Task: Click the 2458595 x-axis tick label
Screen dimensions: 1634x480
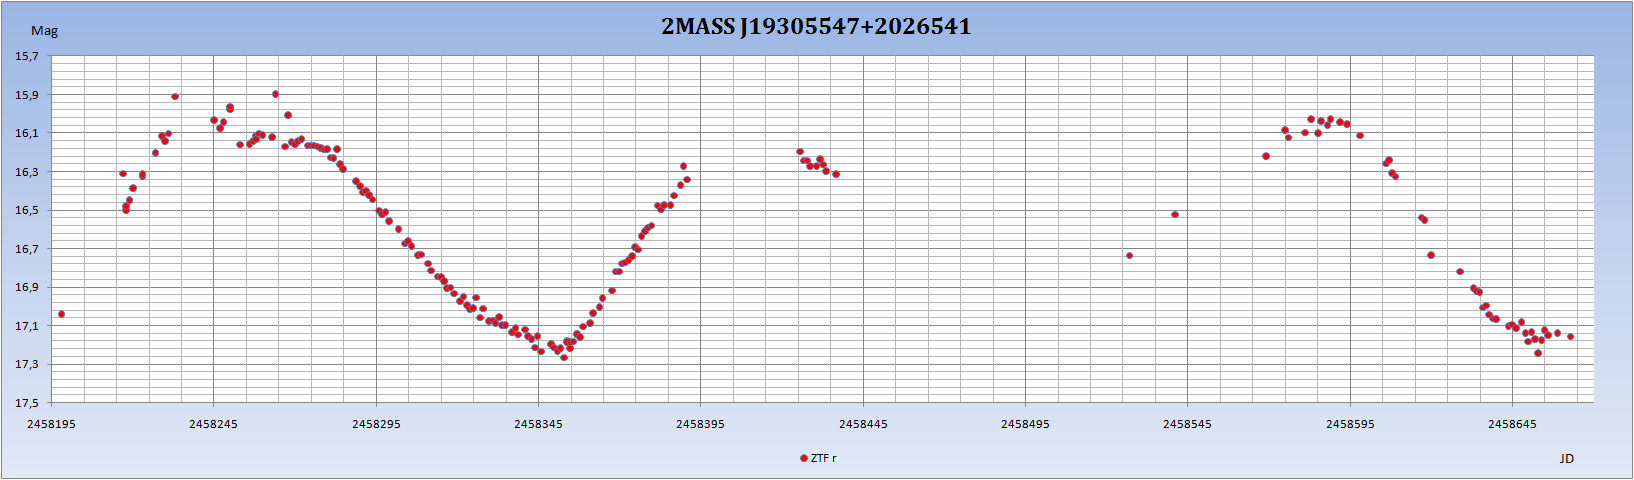Action: (1350, 424)
